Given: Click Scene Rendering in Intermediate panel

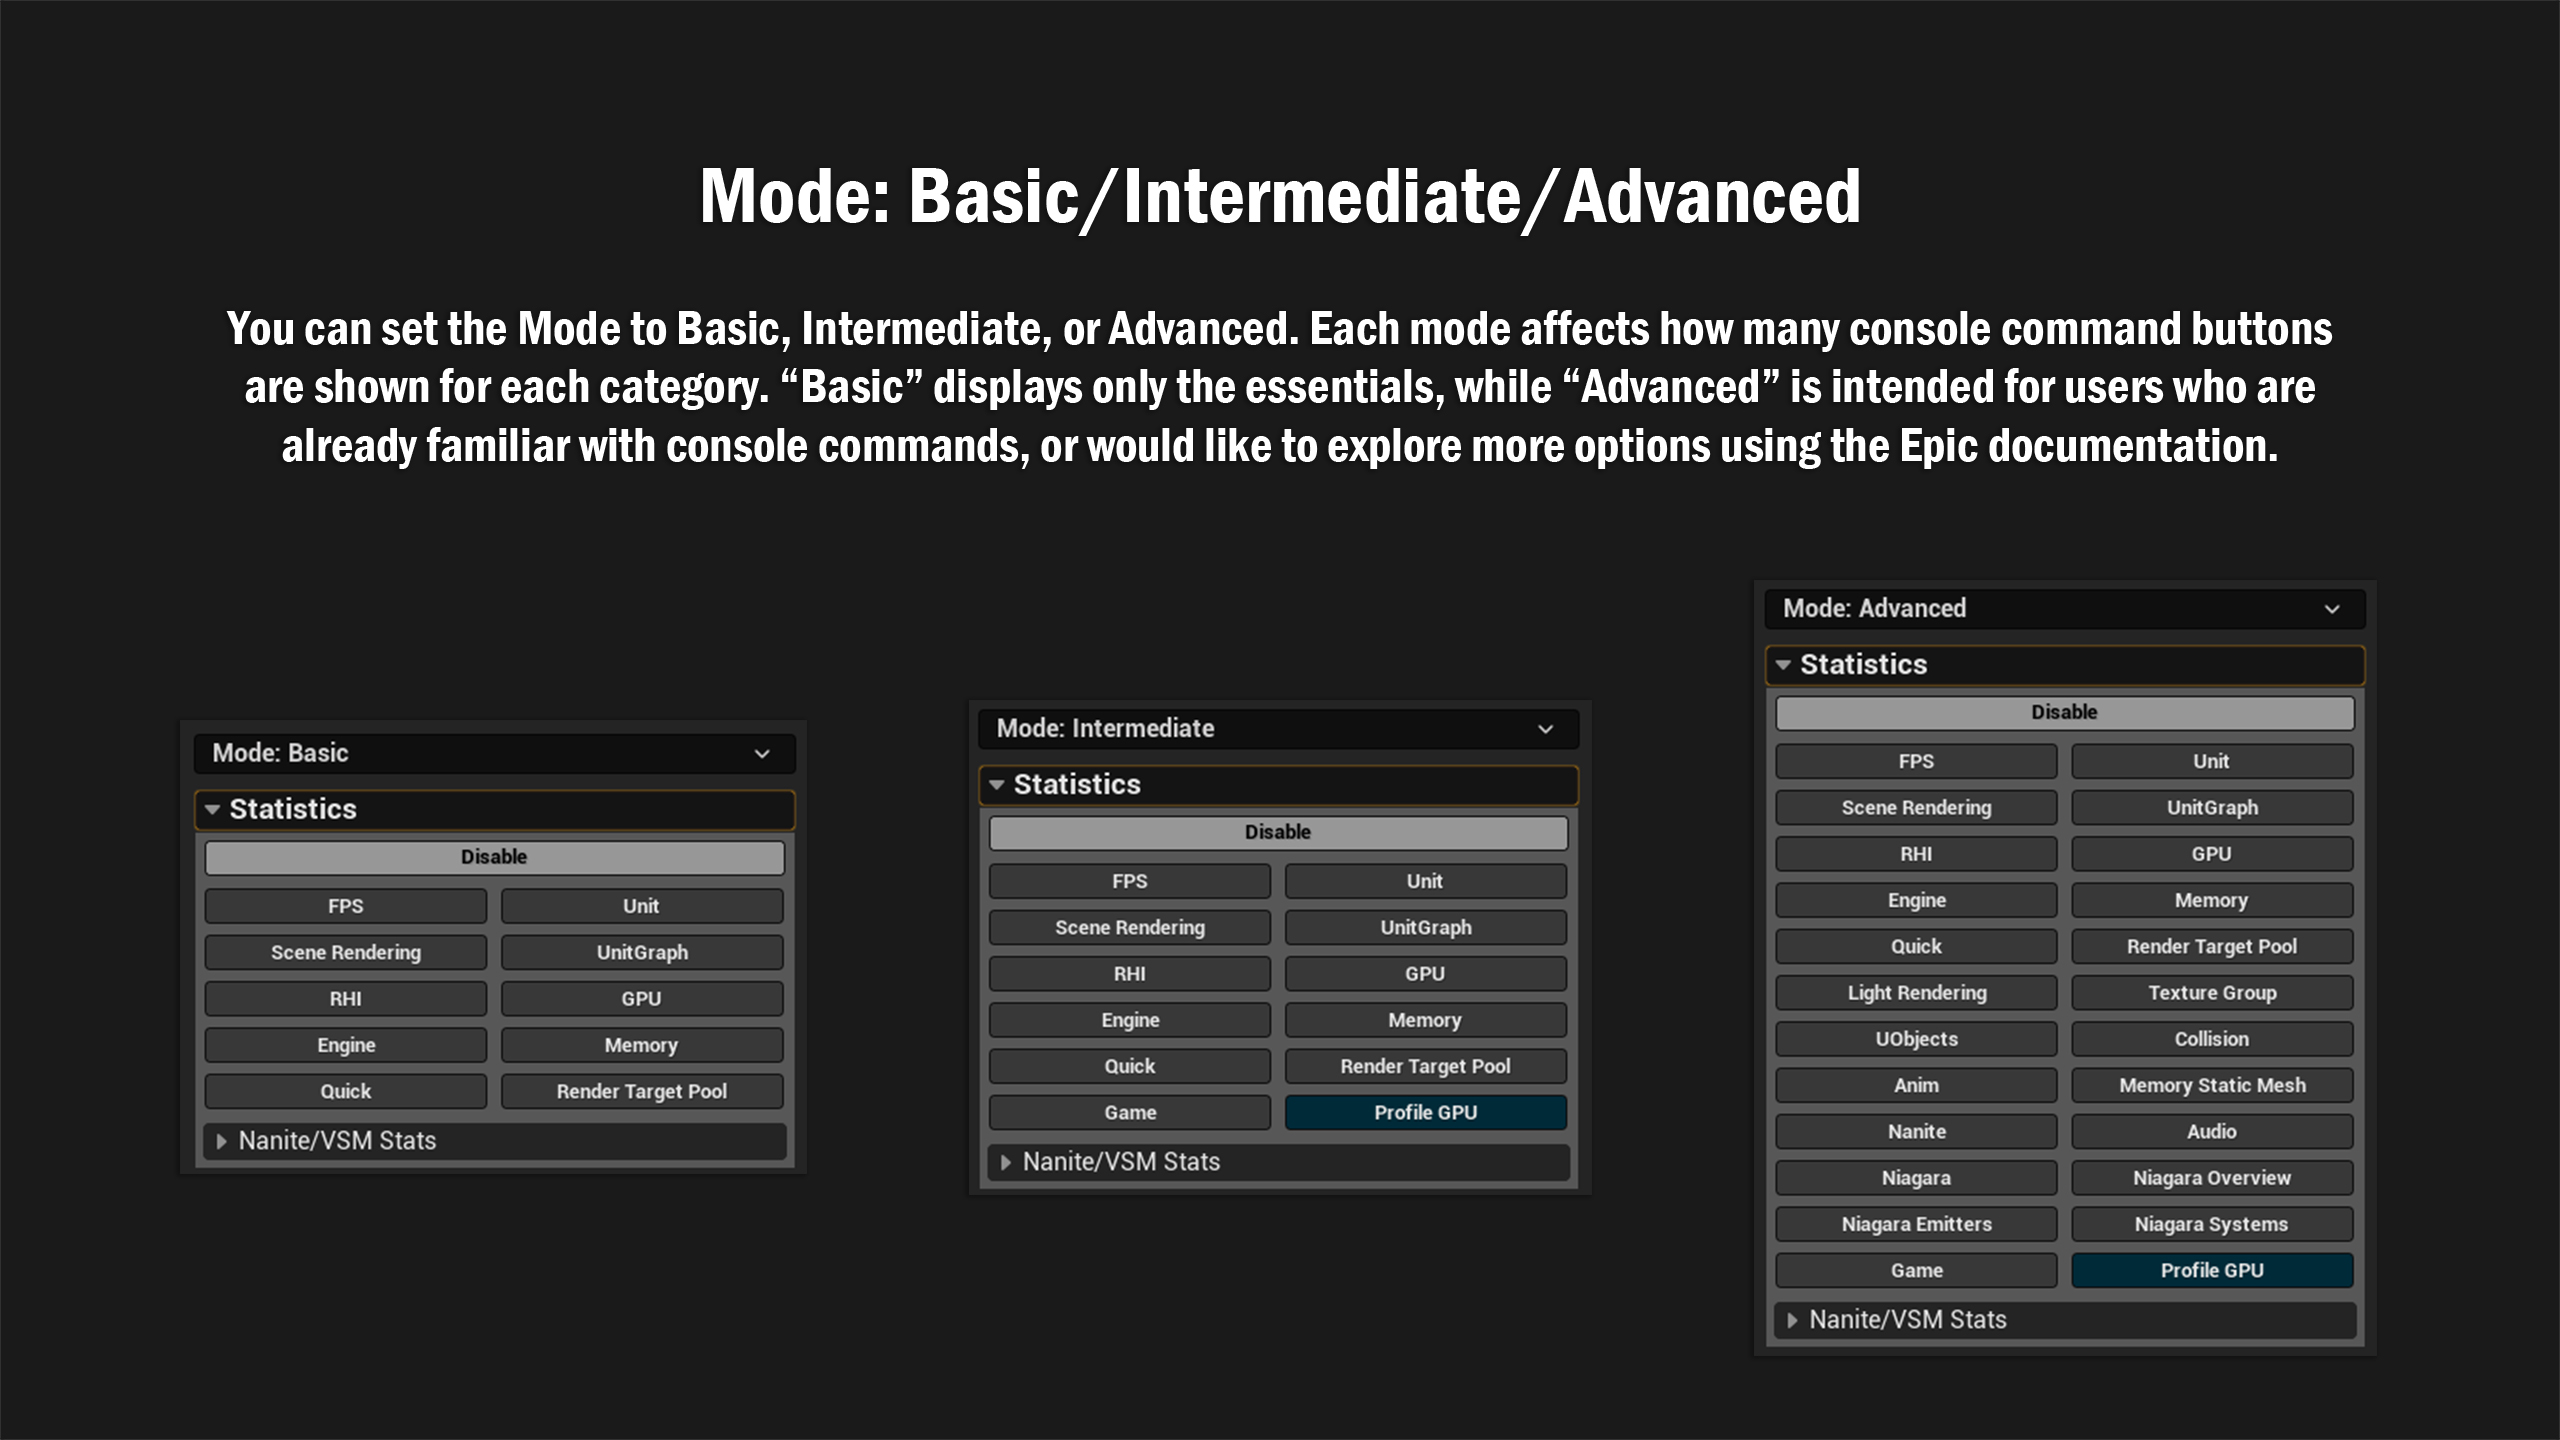Looking at the screenshot, I should pyautogui.click(x=1130, y=928).
